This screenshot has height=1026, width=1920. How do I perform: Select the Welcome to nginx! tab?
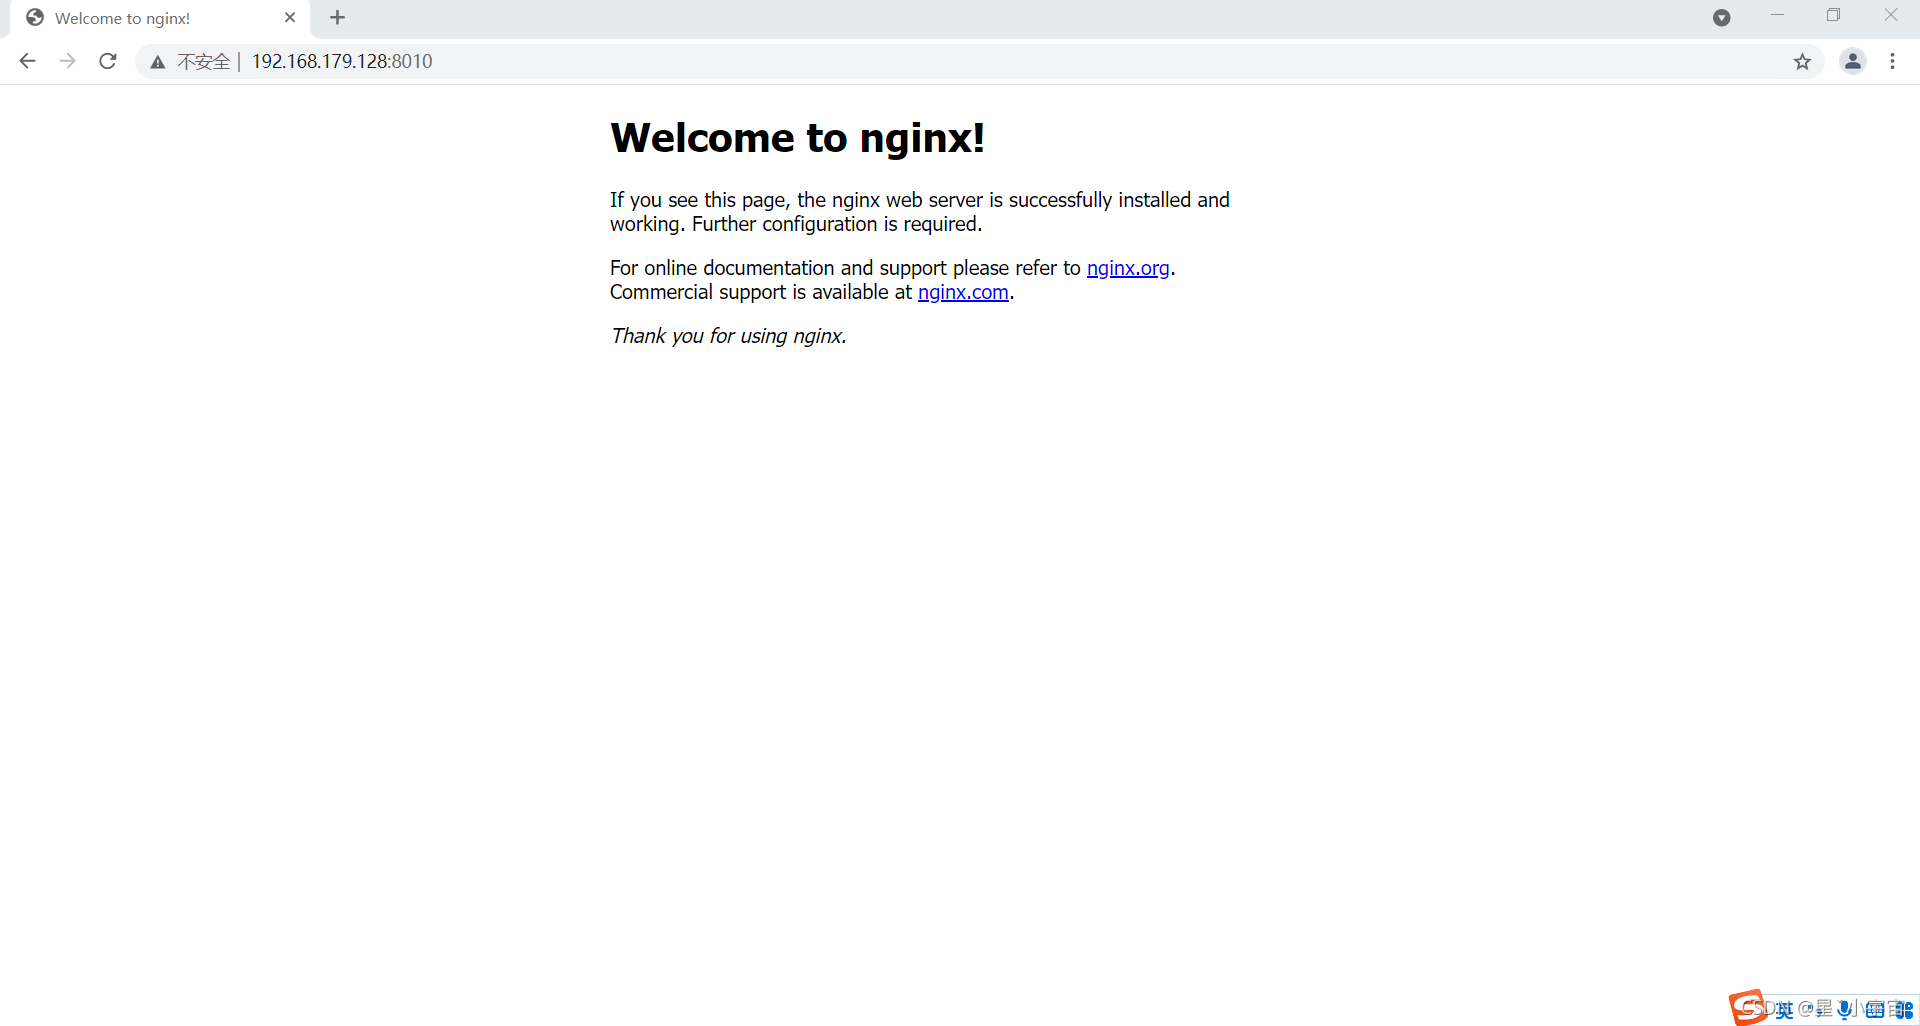click(x=160, y=18)
